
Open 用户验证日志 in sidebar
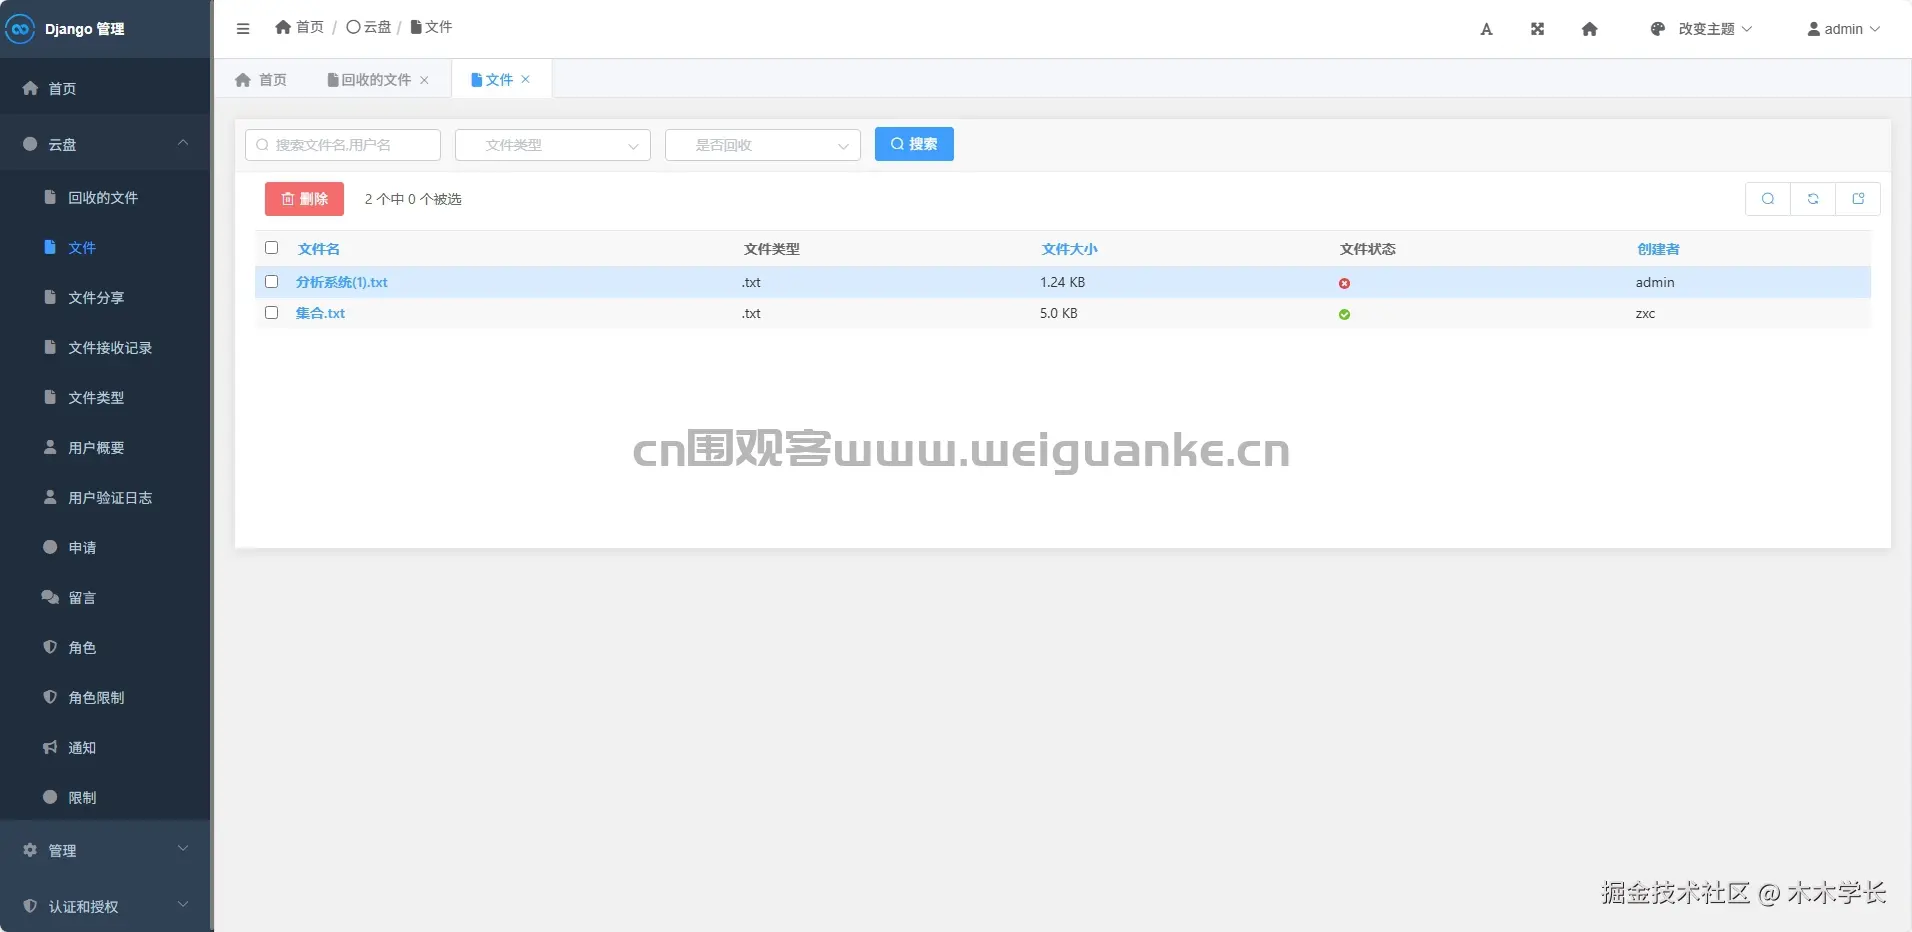coord(105,498)
